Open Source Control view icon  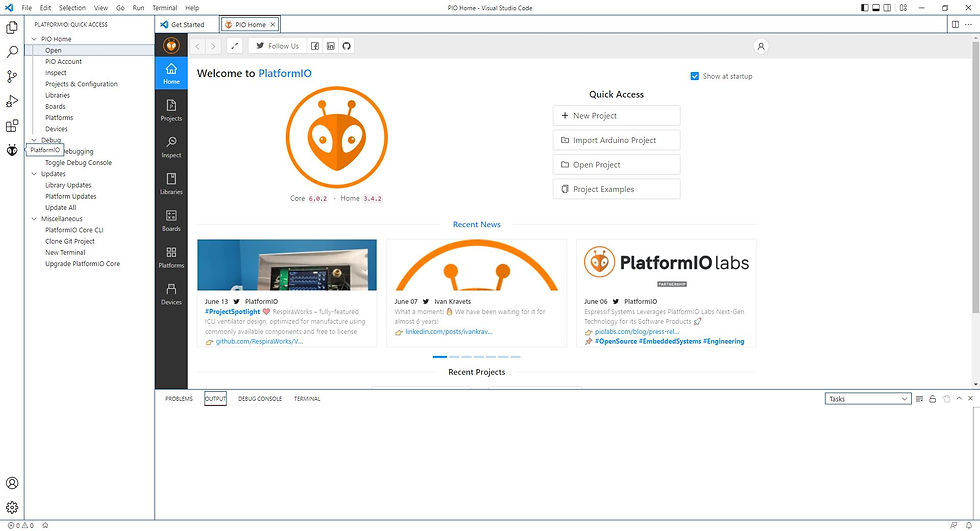pos(12,76)
